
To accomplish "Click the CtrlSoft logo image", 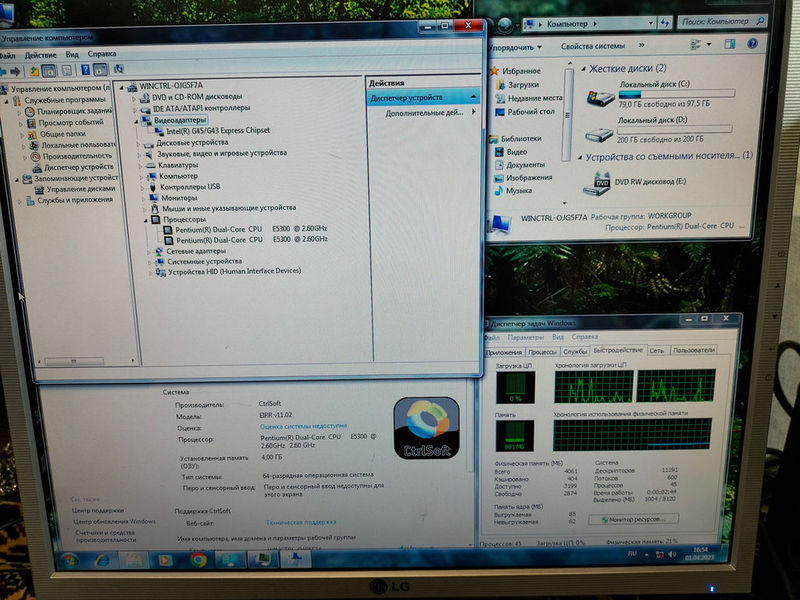I will tap(427, 429).
